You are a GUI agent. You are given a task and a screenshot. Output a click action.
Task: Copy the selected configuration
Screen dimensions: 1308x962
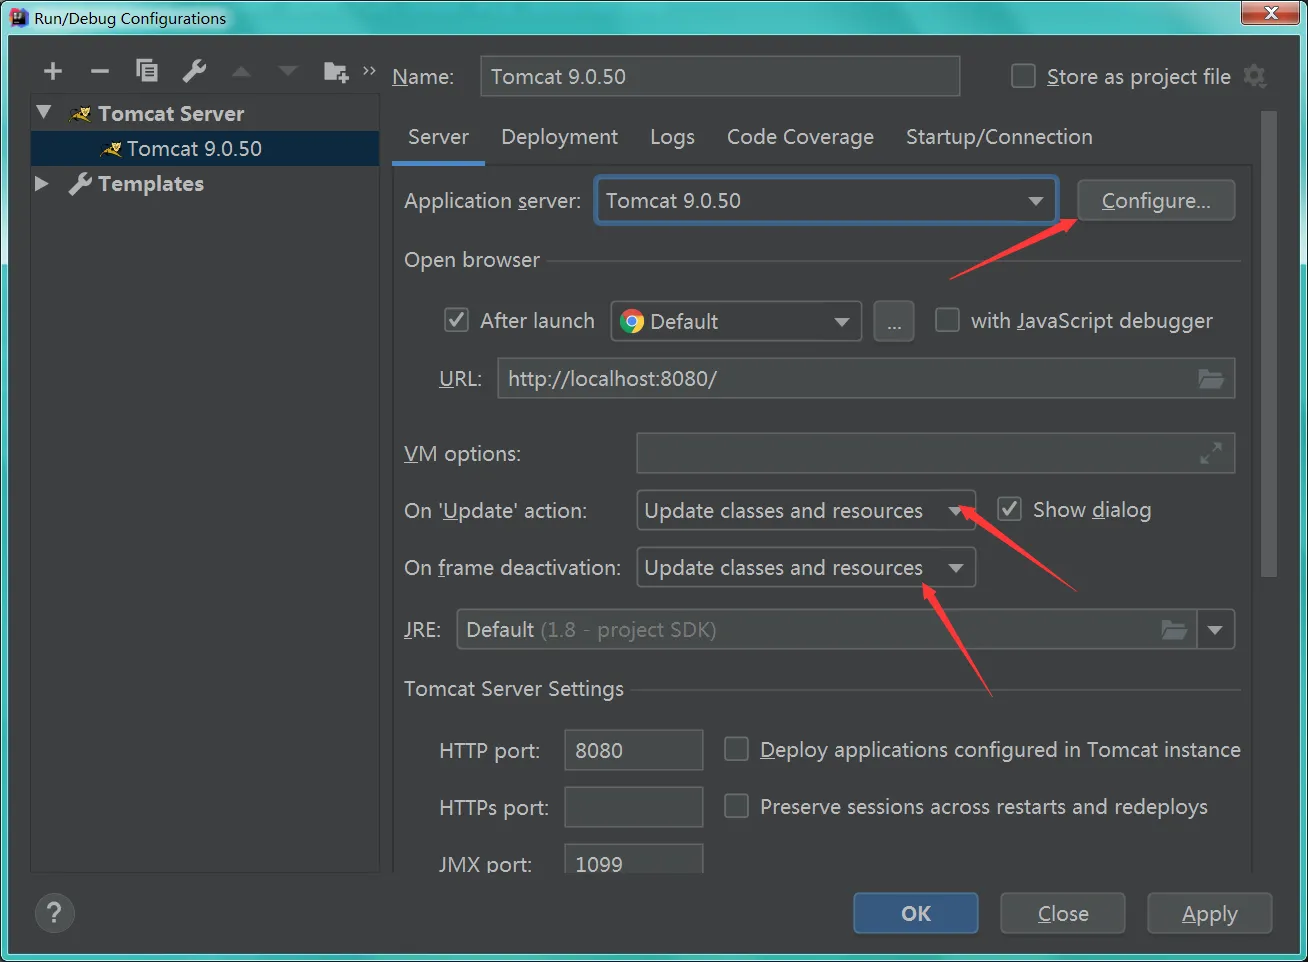pos(147,70)
